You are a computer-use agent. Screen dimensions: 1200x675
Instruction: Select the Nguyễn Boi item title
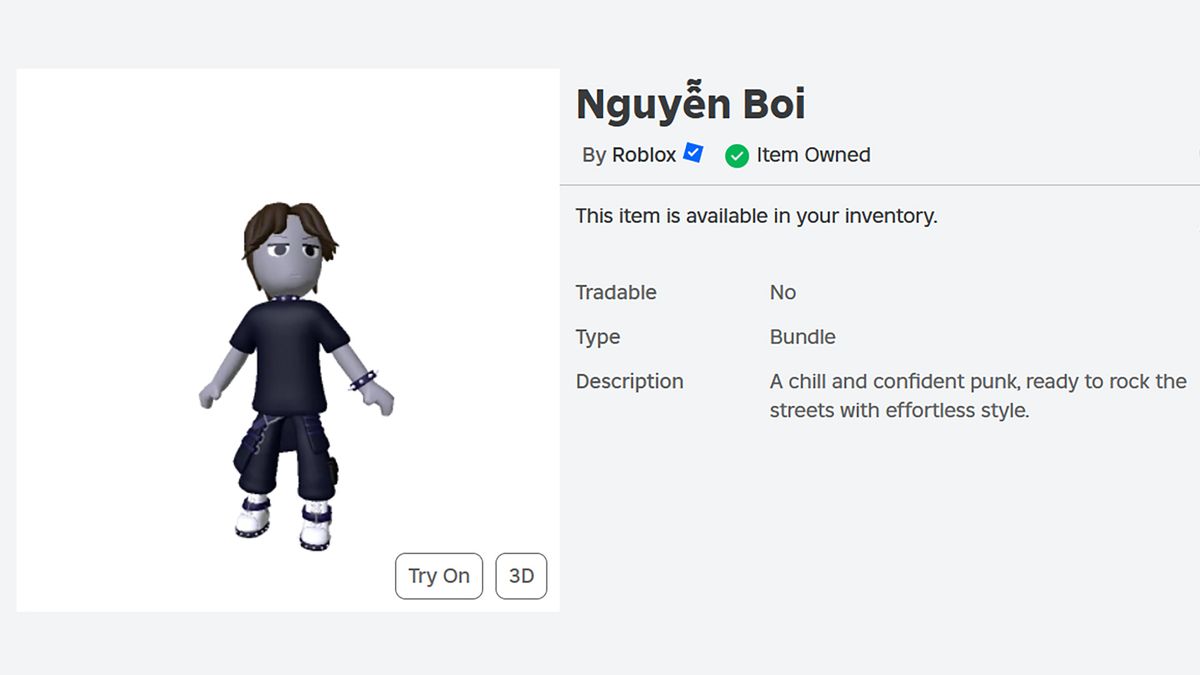(x=692, y=102)
